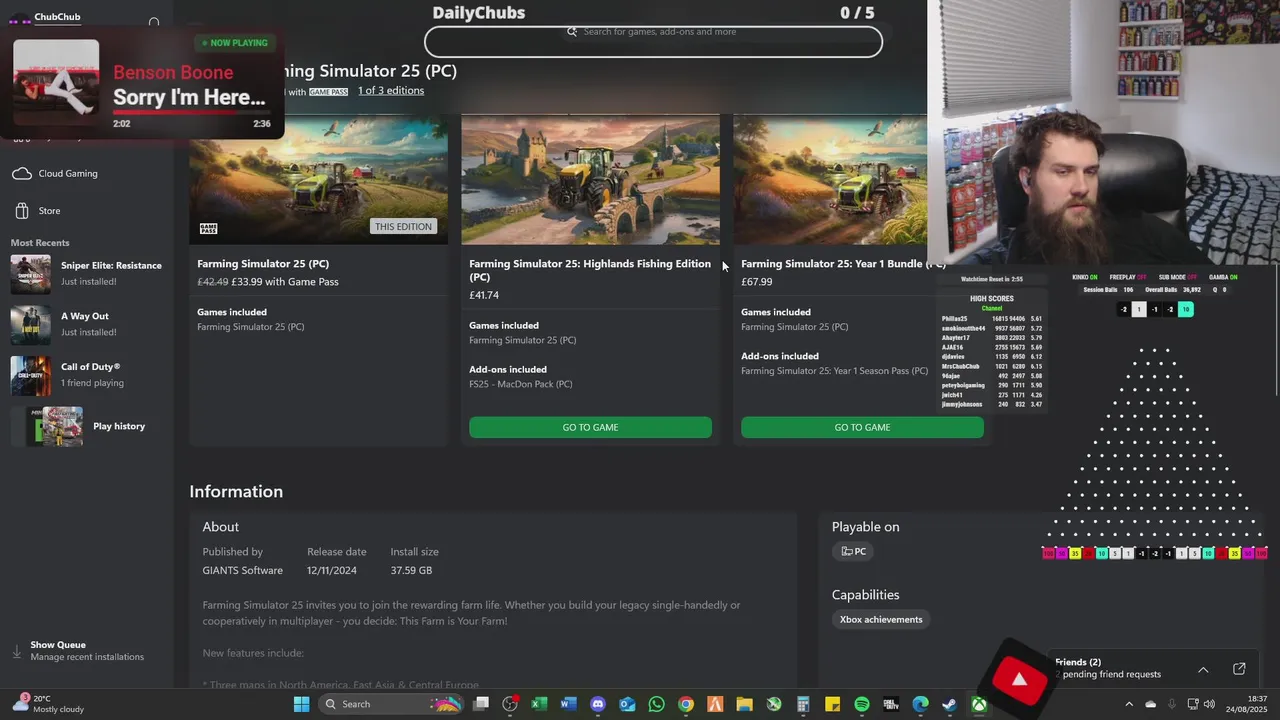The width and height of the screenshot is (1280, 720).
Task: Click the Xbox achievements capability chip
Action: (881, 619)
